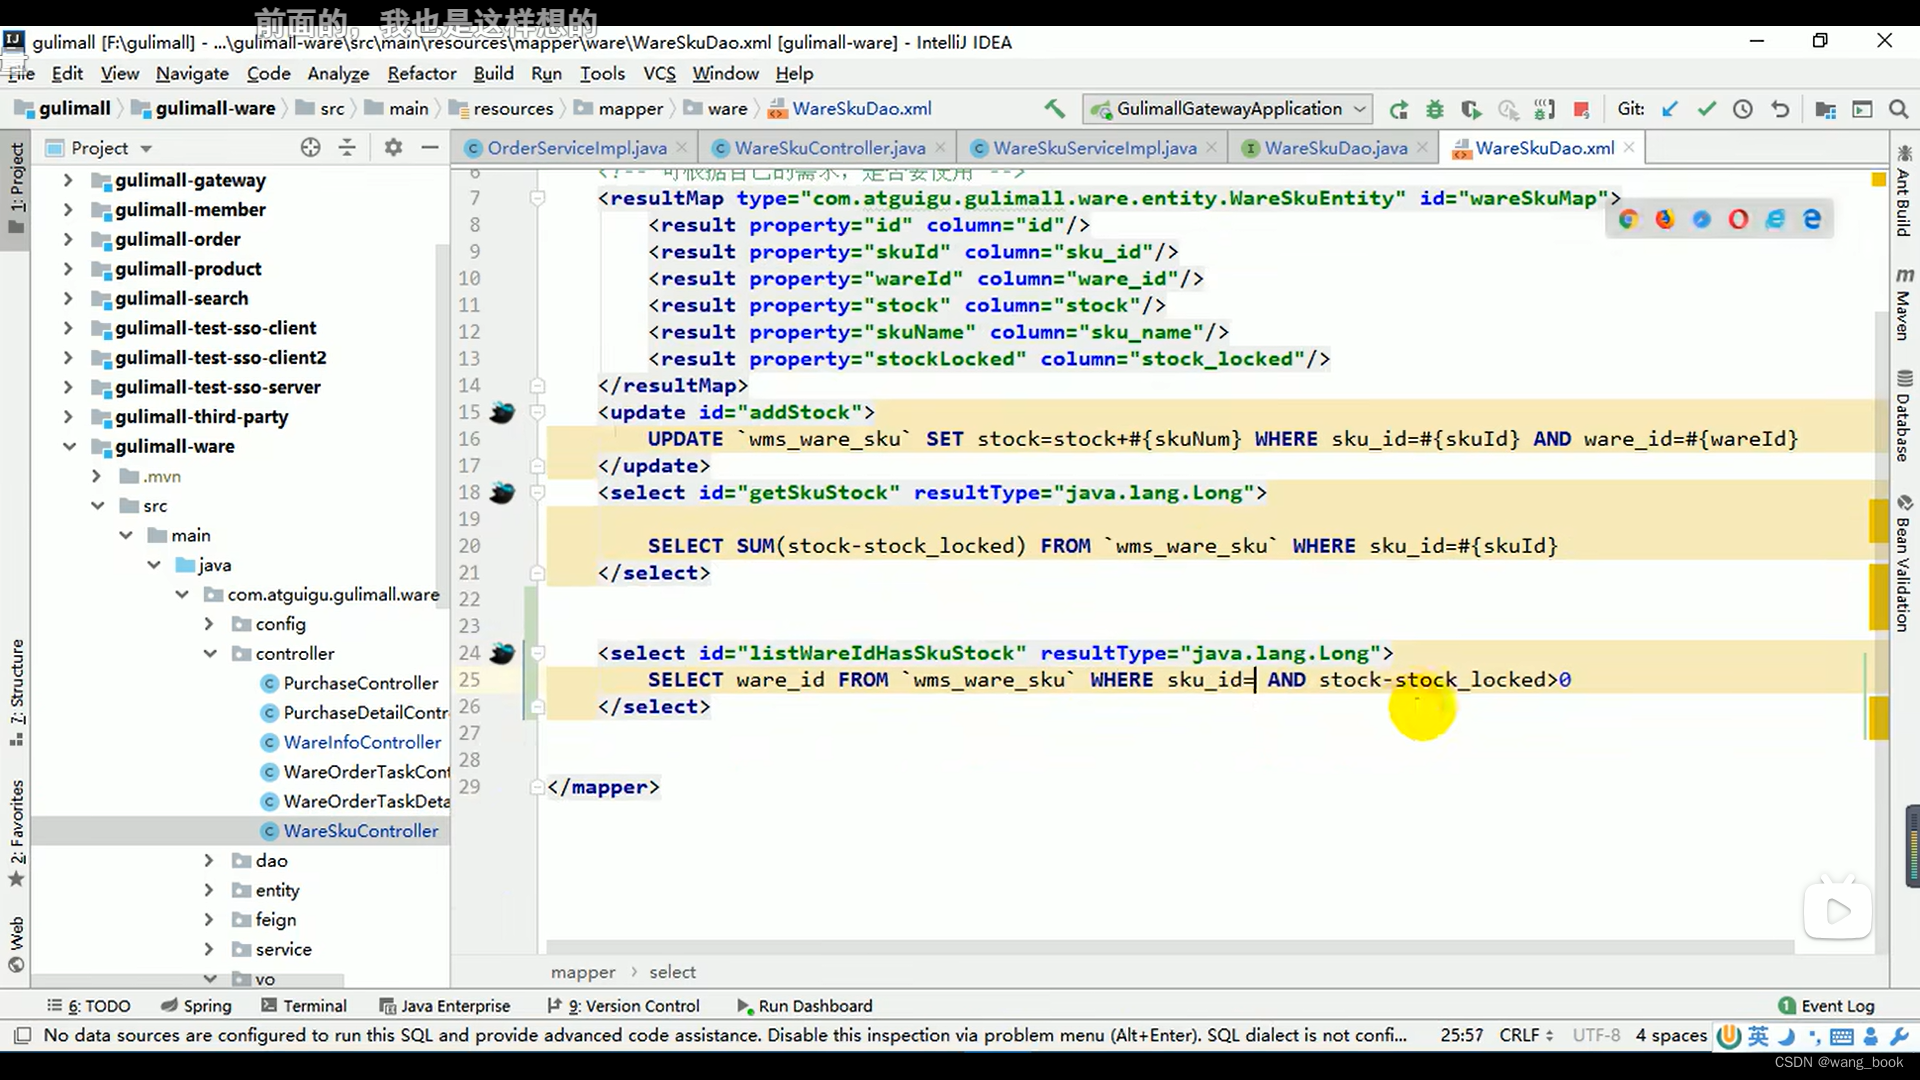The width and height of the screenshot is (1920, 1080).
Task: Open Git history clock icon
Action: pos(1743,109)
